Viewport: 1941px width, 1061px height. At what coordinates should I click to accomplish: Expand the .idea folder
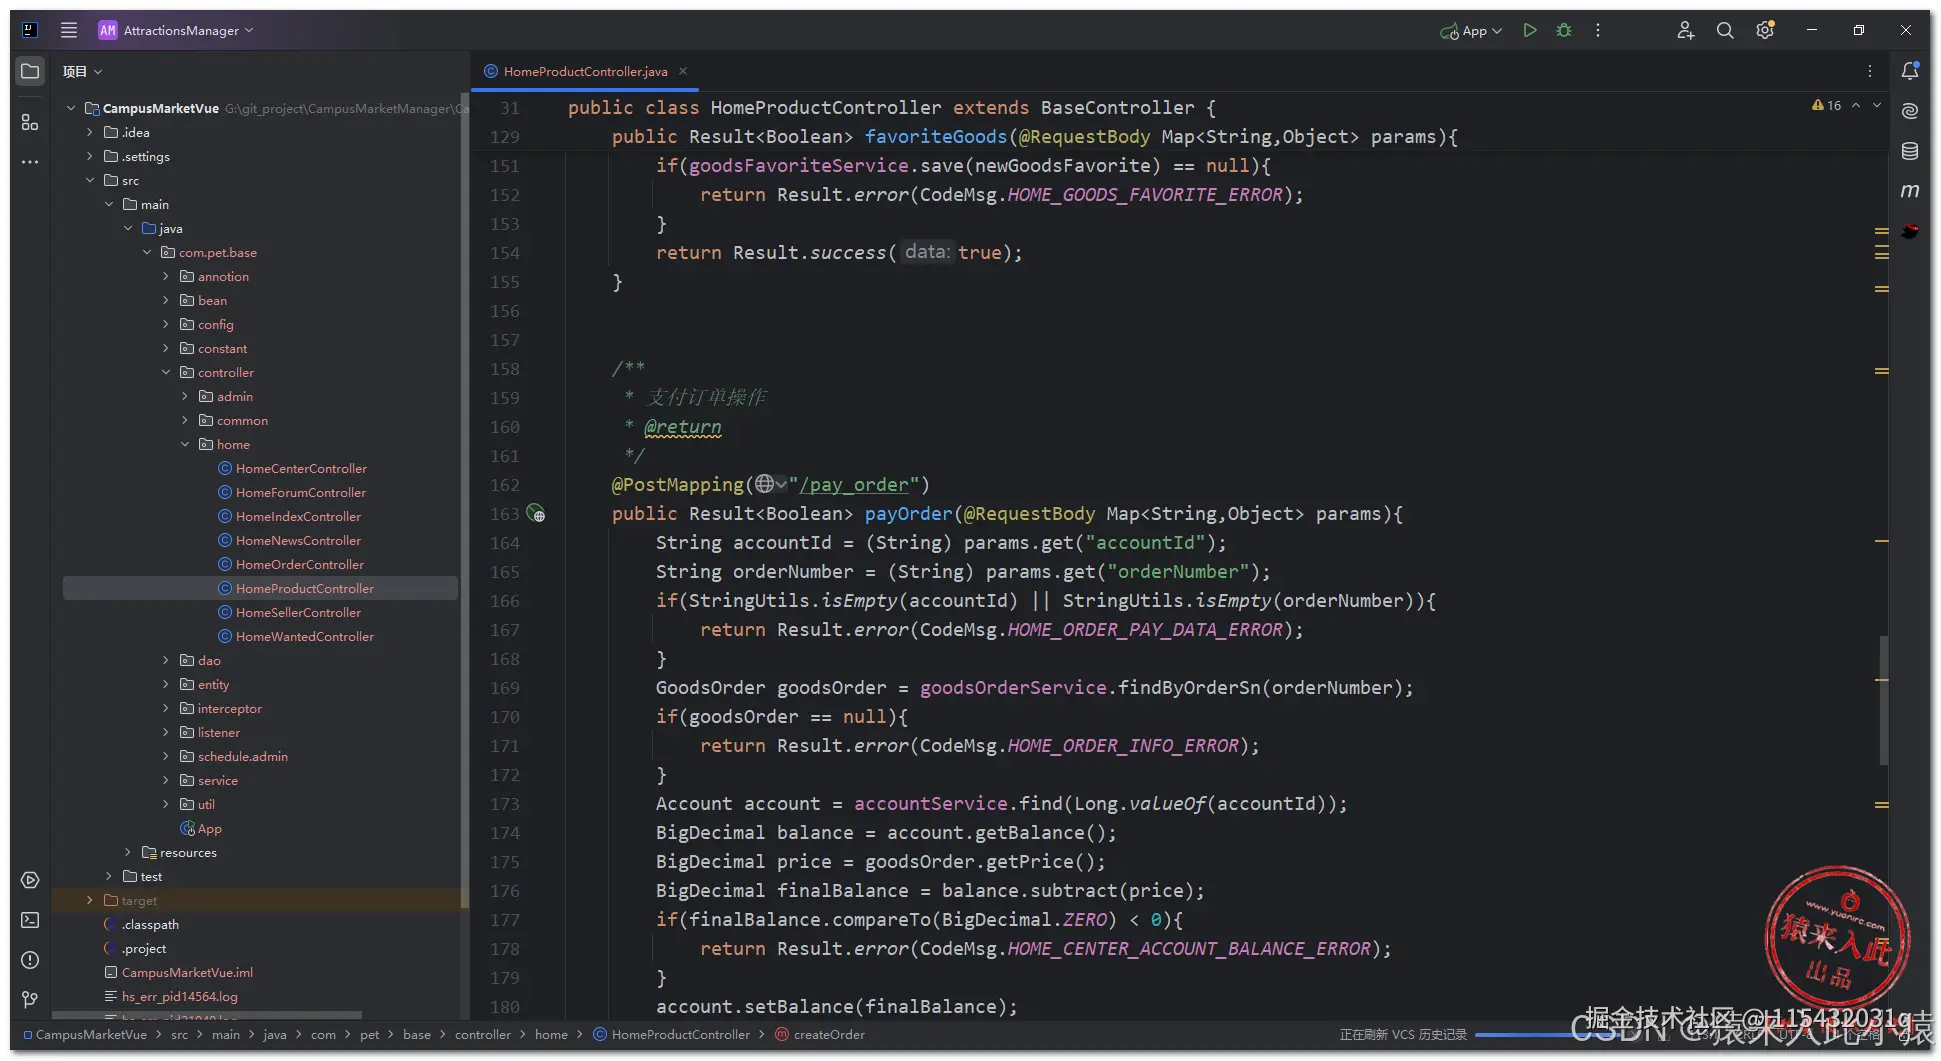(x=90, y=132)
